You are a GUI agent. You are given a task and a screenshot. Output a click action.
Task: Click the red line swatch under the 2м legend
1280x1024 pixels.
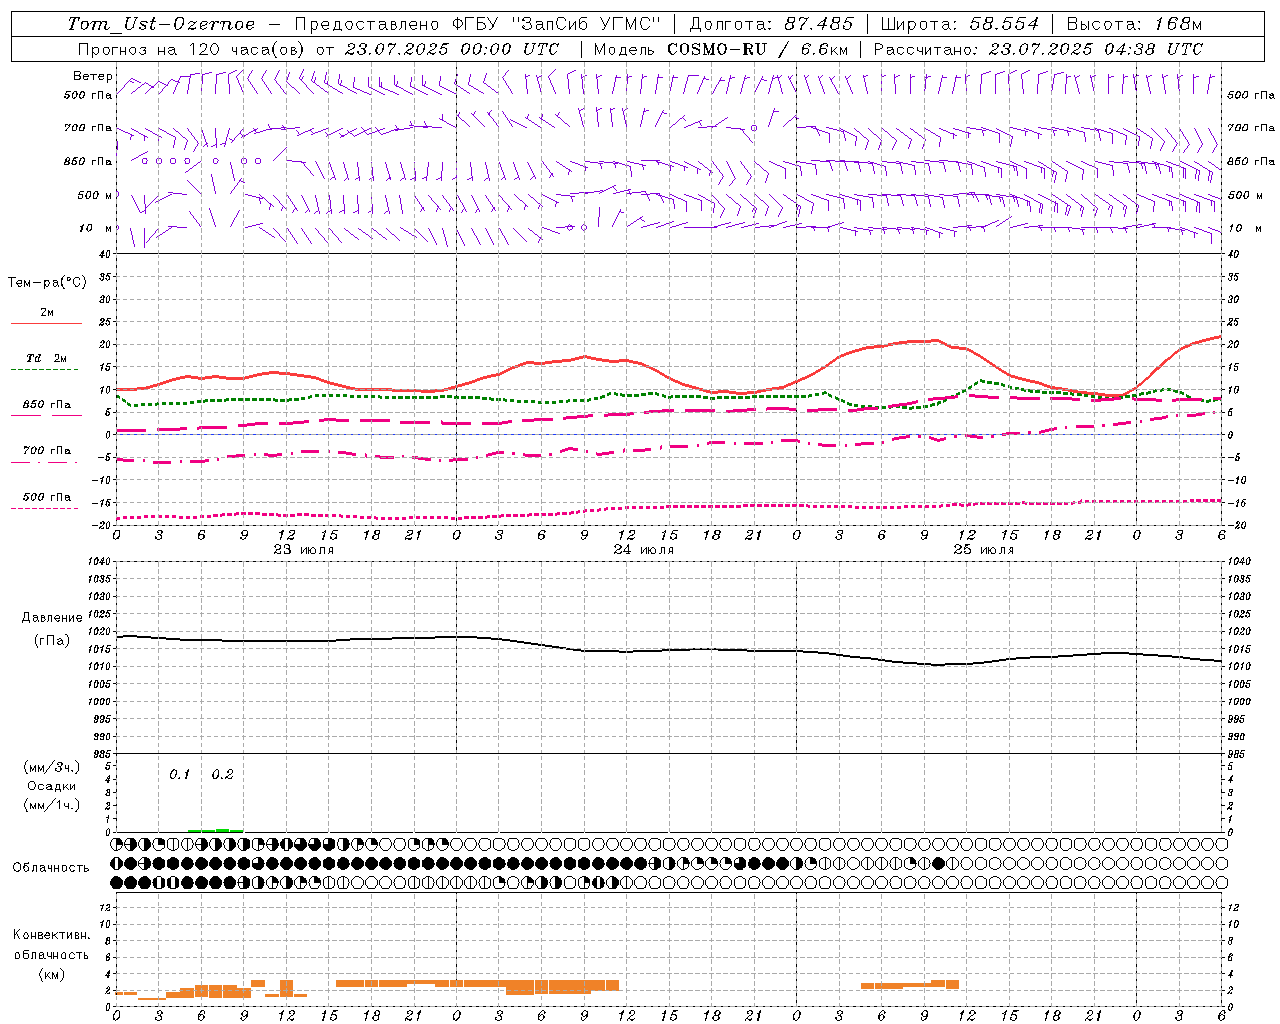46,324
